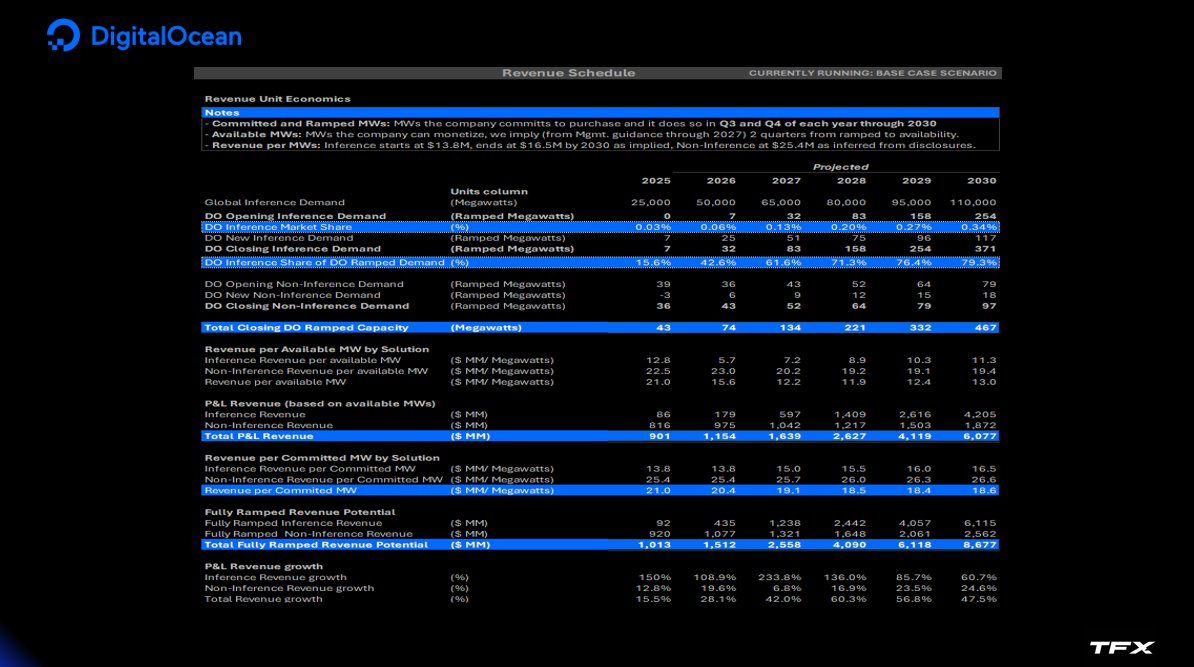Select 'Total Fully Ramped Revenue Potential' row label
1194x667 pixels.
click(x=316, y=545)
